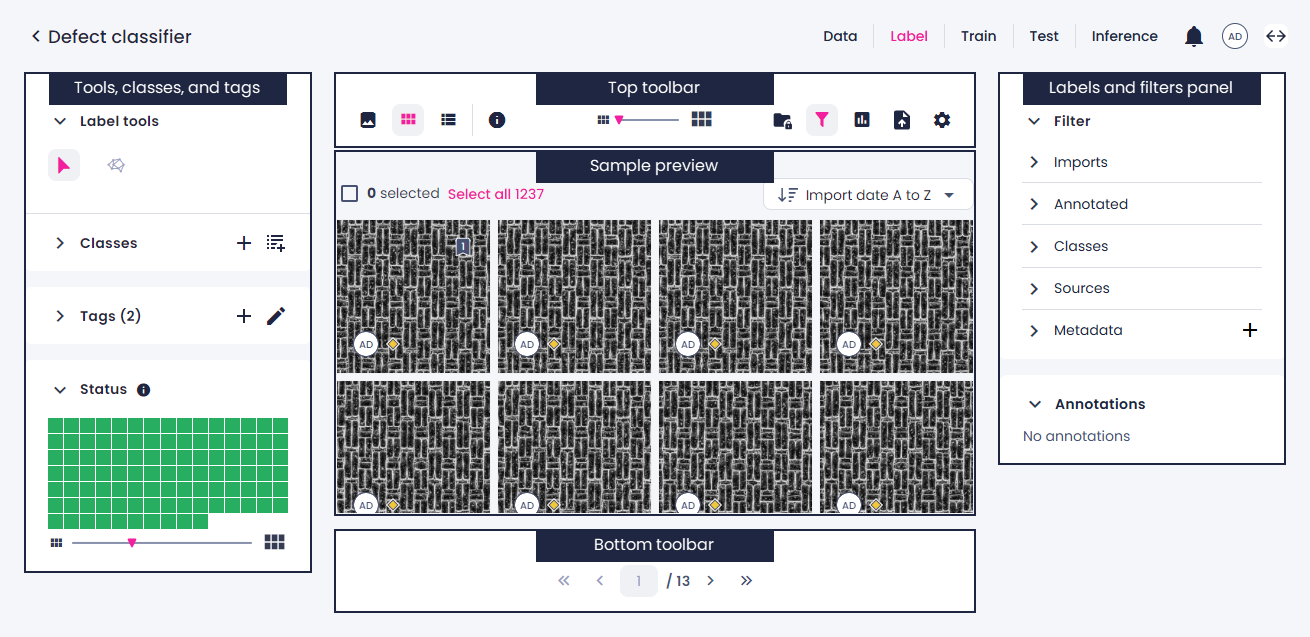This screenshot has width=1310, height=637.
Task: Open settings gear in top toolbar
Action: tap(942, 120)
